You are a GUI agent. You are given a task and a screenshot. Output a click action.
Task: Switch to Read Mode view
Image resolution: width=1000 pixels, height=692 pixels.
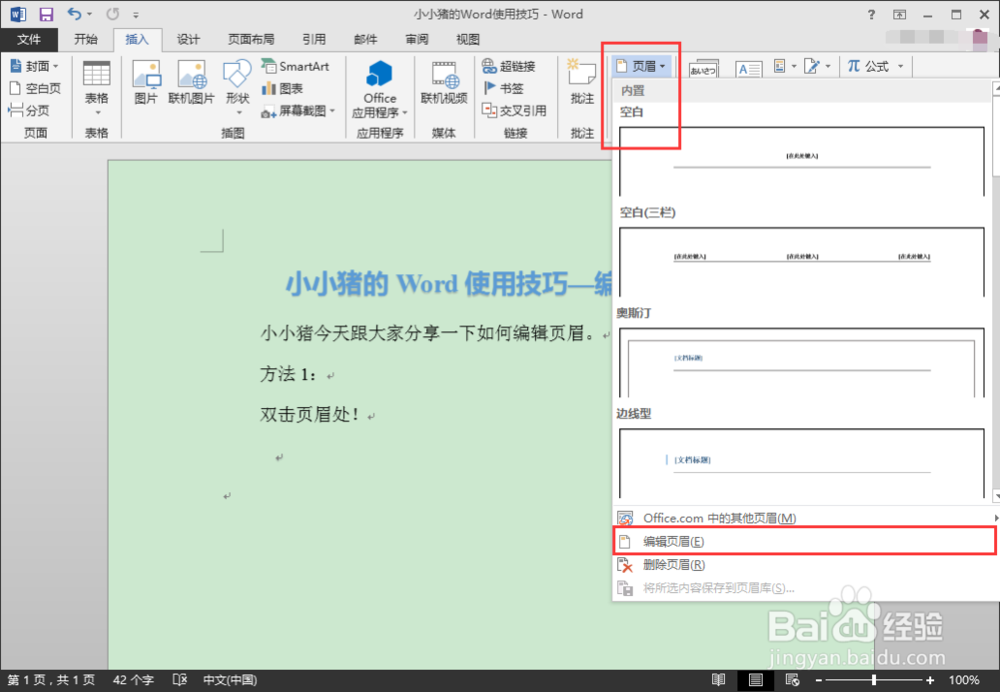[x=719, y=680]
